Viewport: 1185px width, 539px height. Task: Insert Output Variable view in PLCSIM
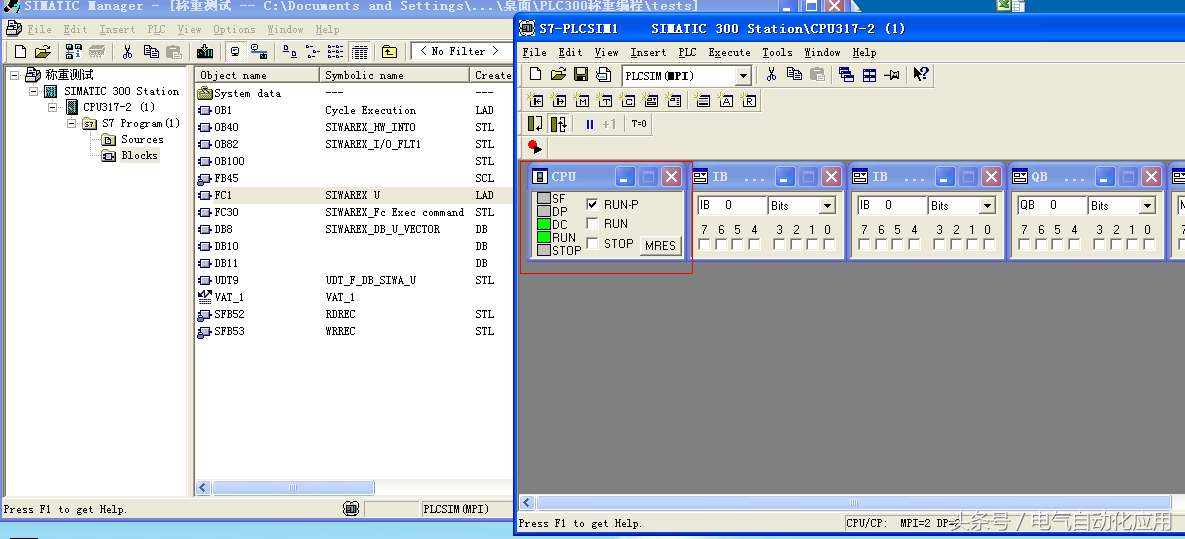(x=558, y=100)
